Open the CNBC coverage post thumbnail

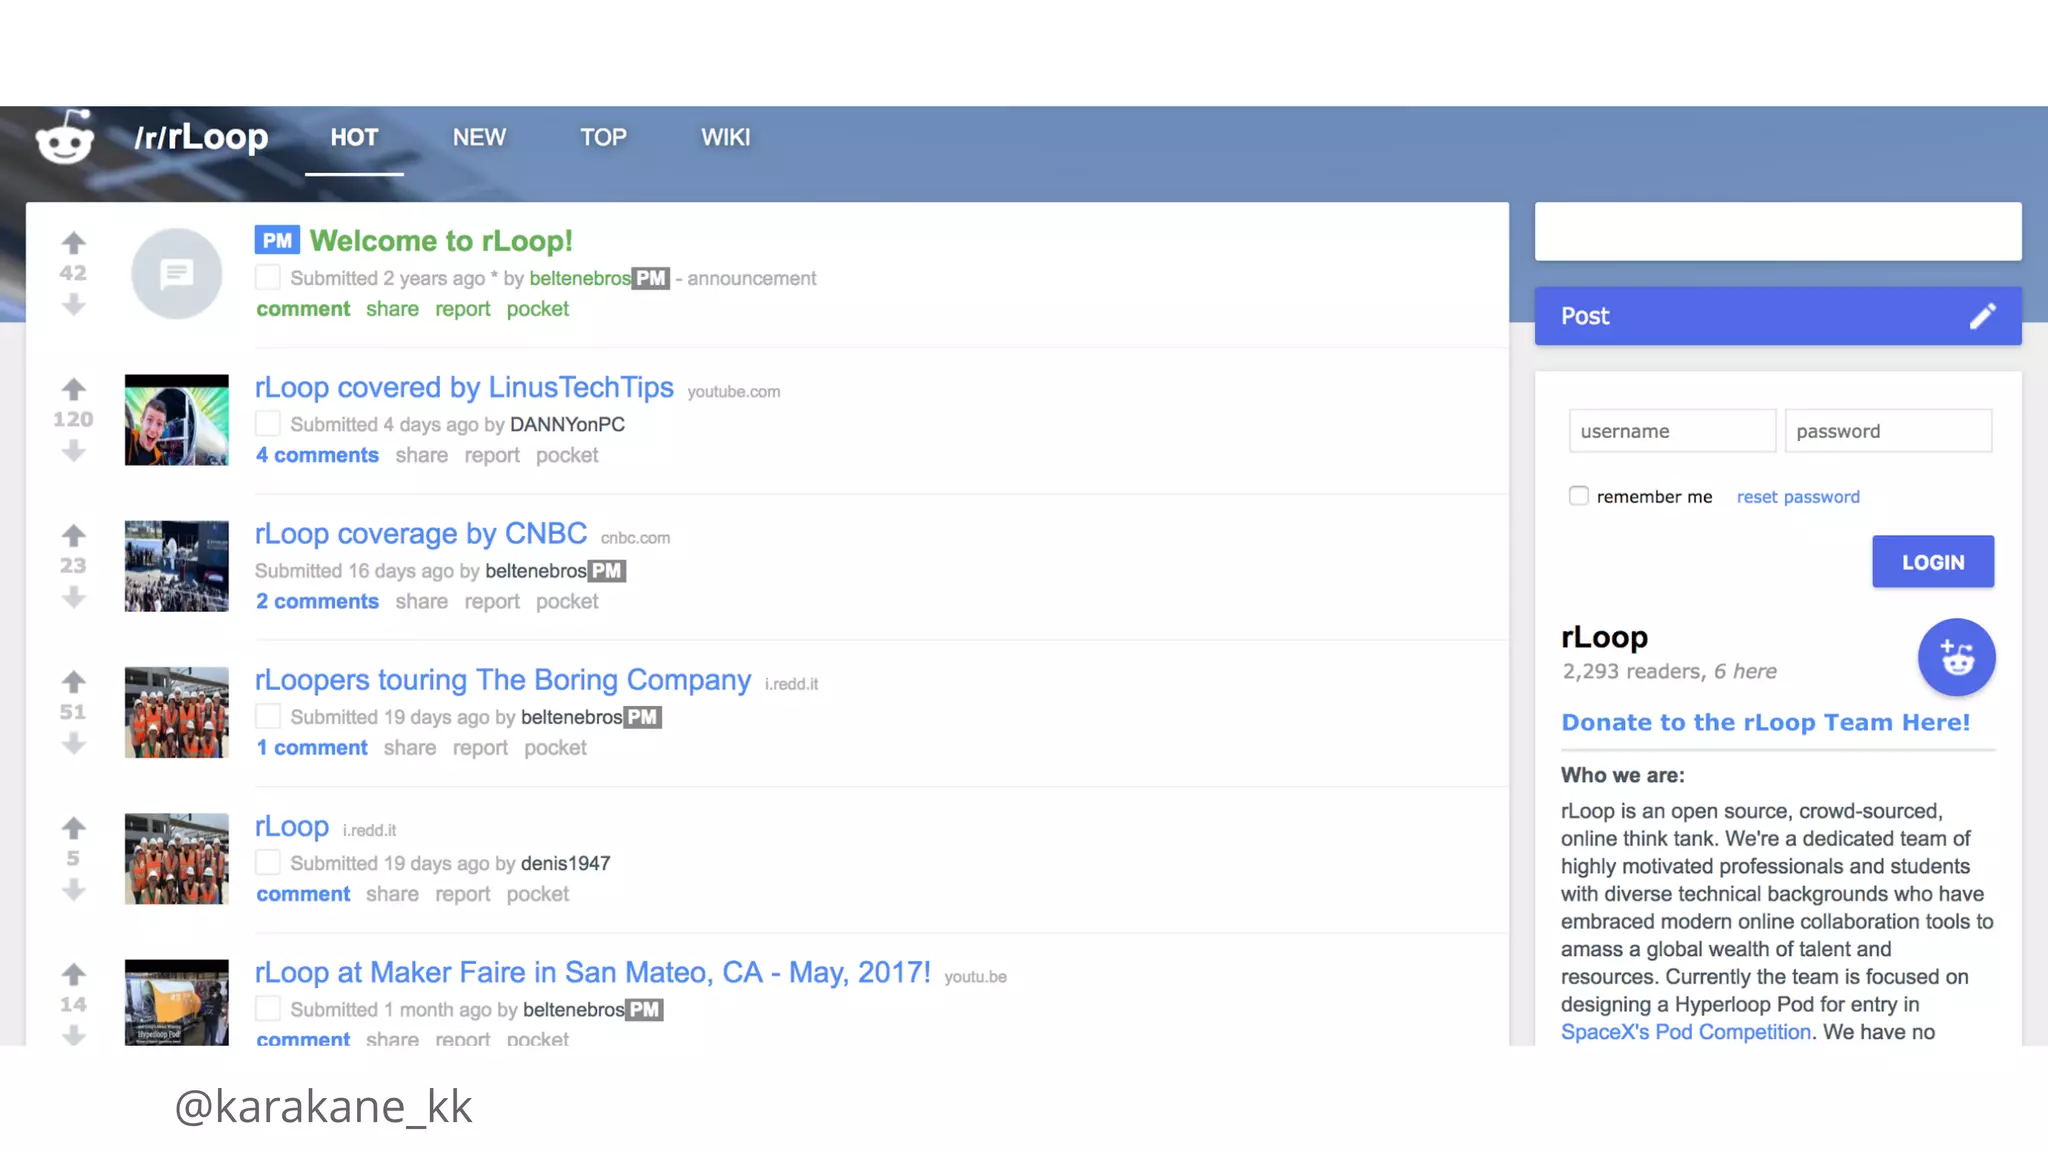177,566
